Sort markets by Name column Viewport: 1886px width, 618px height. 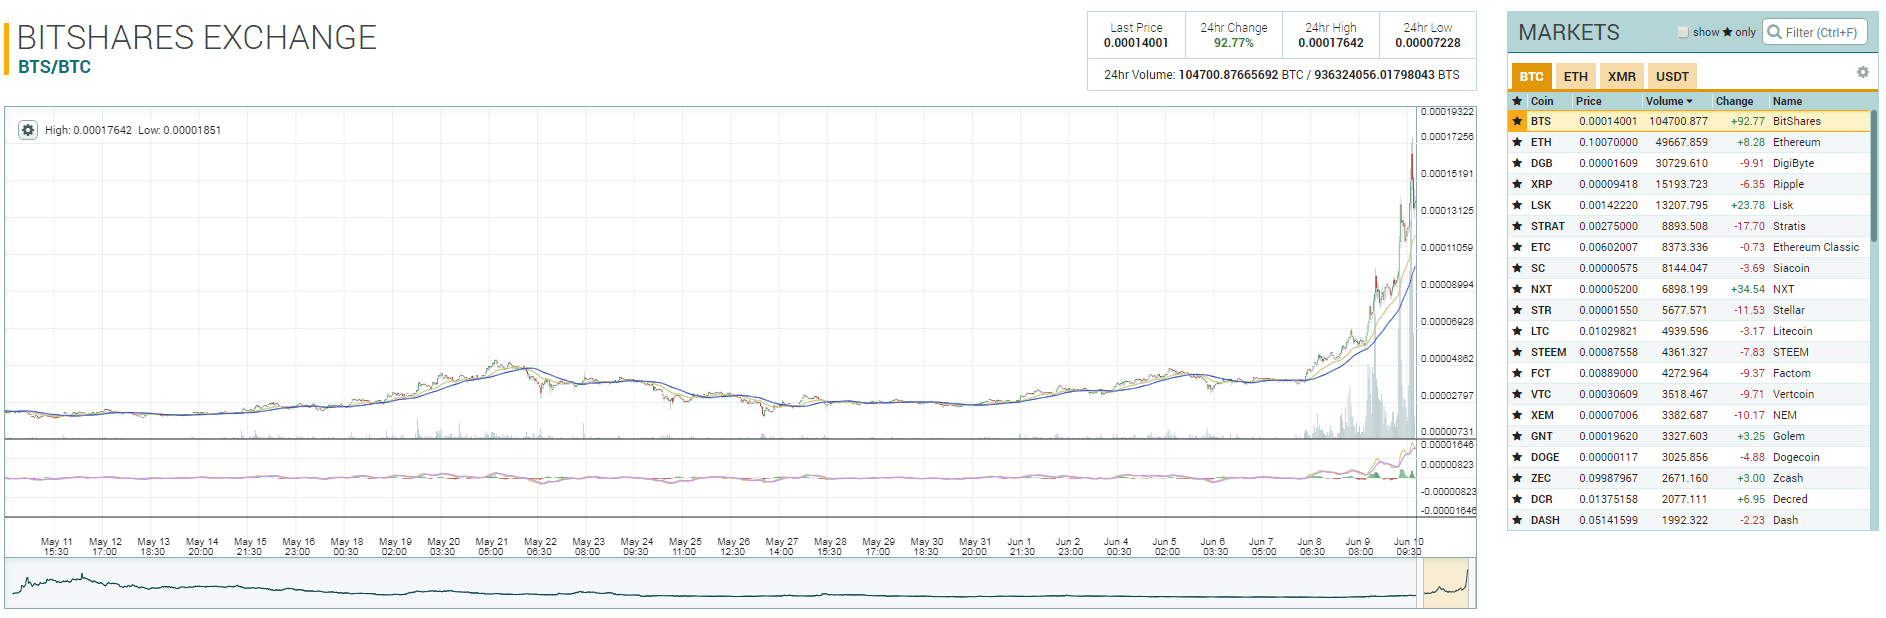click(x=1787, y=101)
